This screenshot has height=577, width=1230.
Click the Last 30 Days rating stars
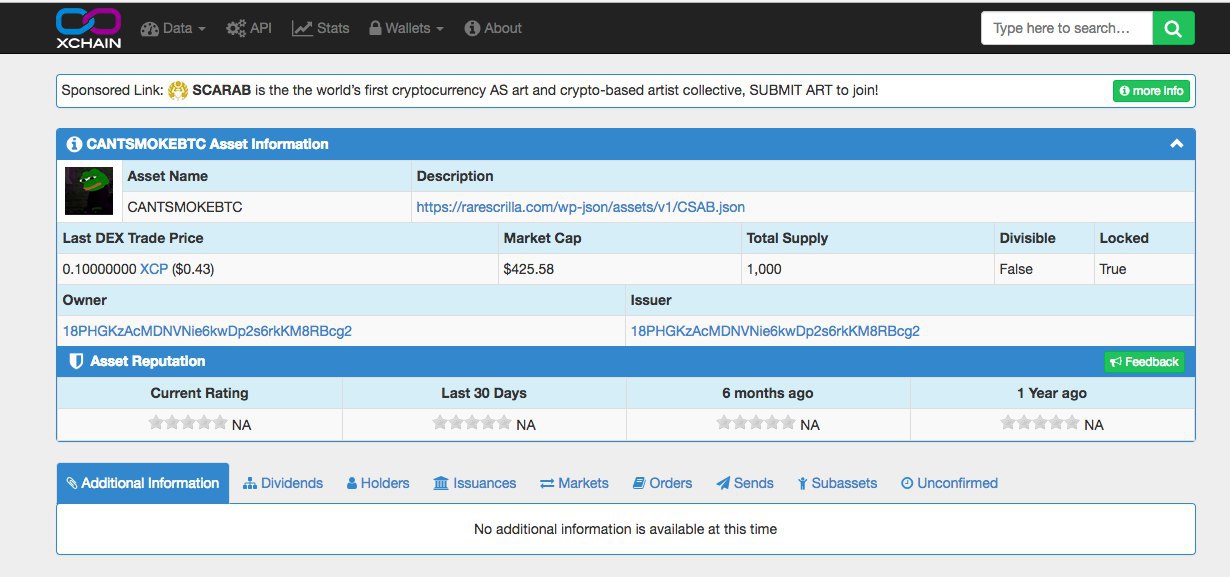pos(472,423)
